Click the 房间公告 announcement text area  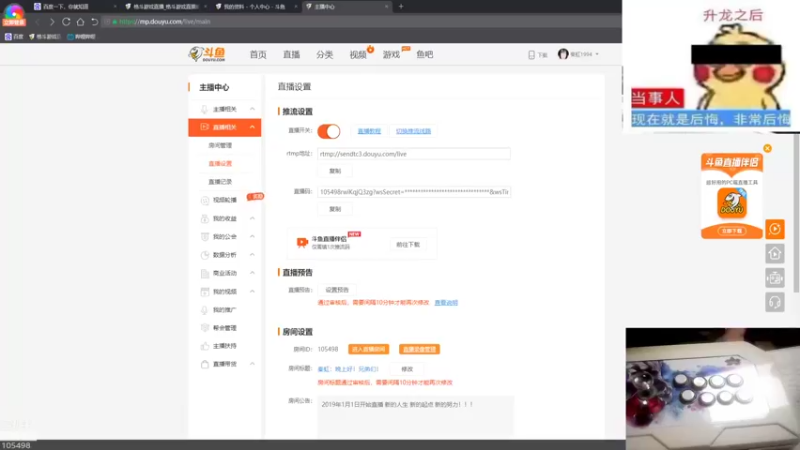click(x=415, y=417)
